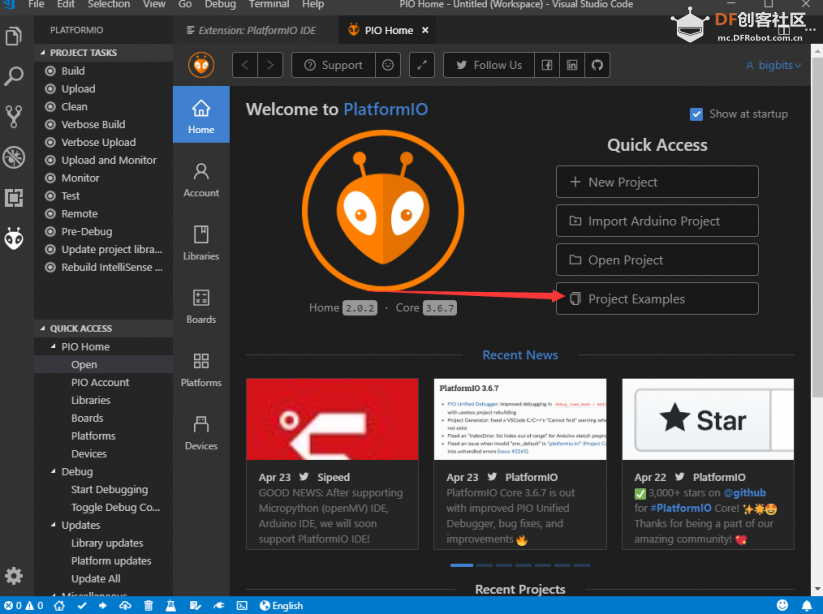Open the Debug view in activity bar
Screen dimensions: 823x614
tap(14, 157)
